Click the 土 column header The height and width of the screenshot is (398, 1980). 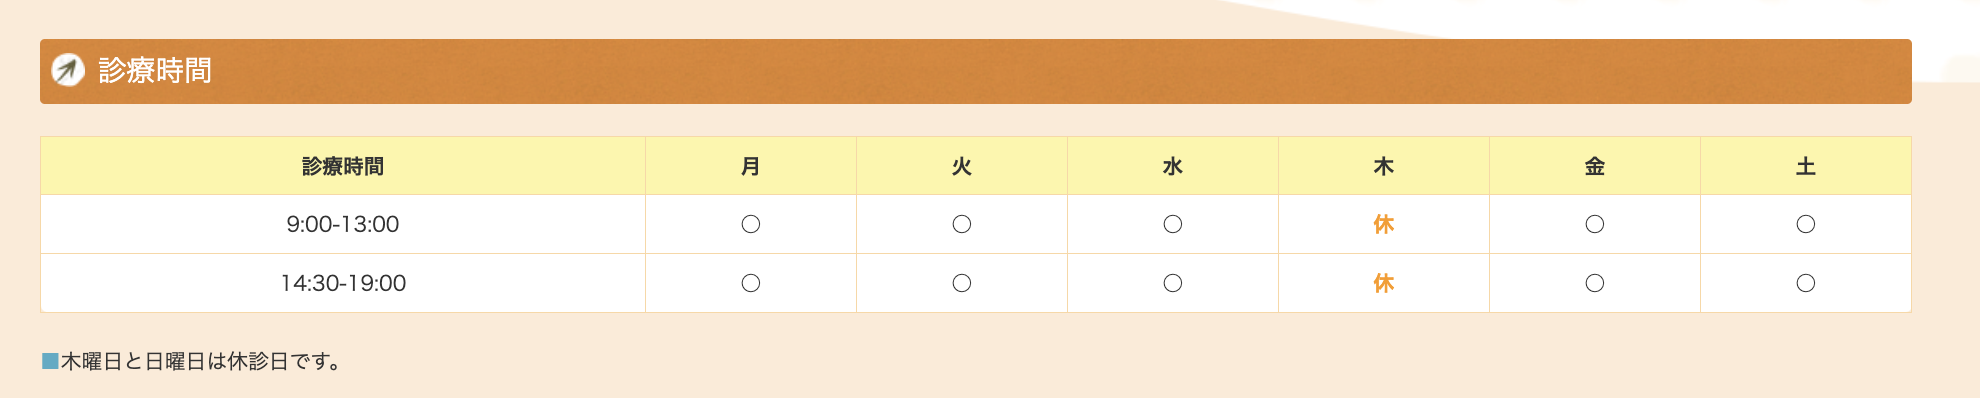click(1806, 166)
